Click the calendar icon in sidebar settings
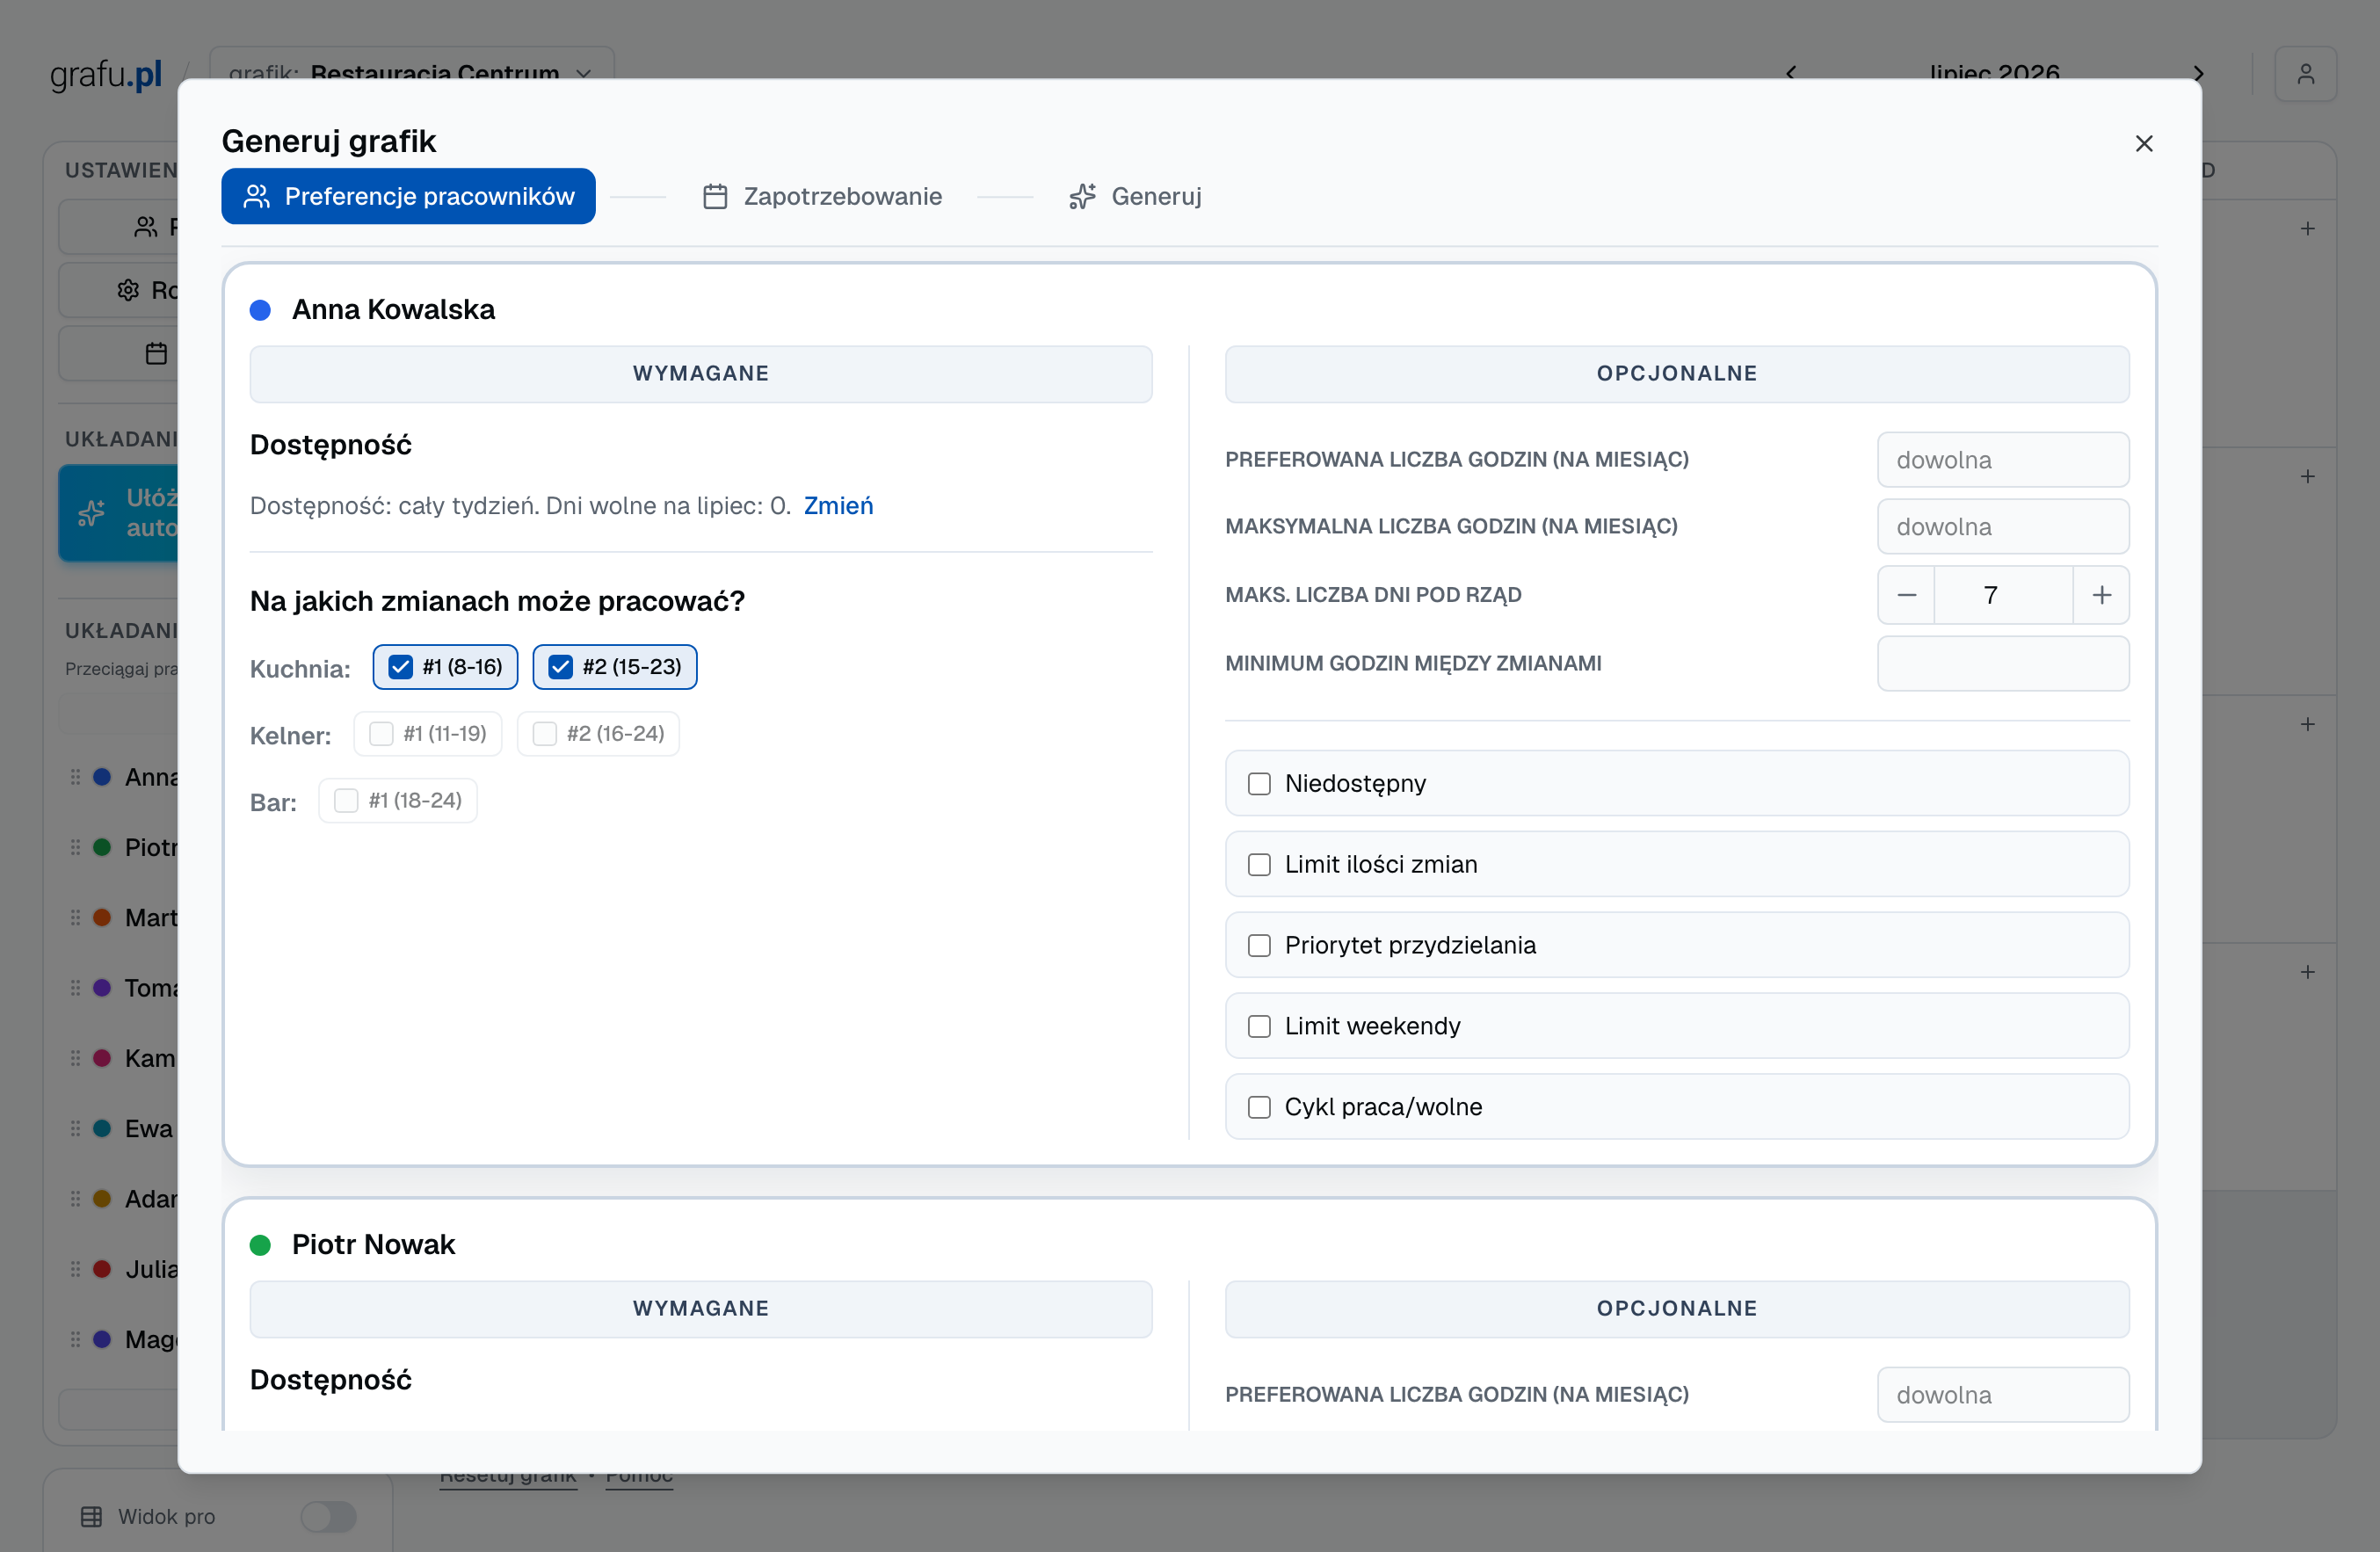 coord(156,353)
